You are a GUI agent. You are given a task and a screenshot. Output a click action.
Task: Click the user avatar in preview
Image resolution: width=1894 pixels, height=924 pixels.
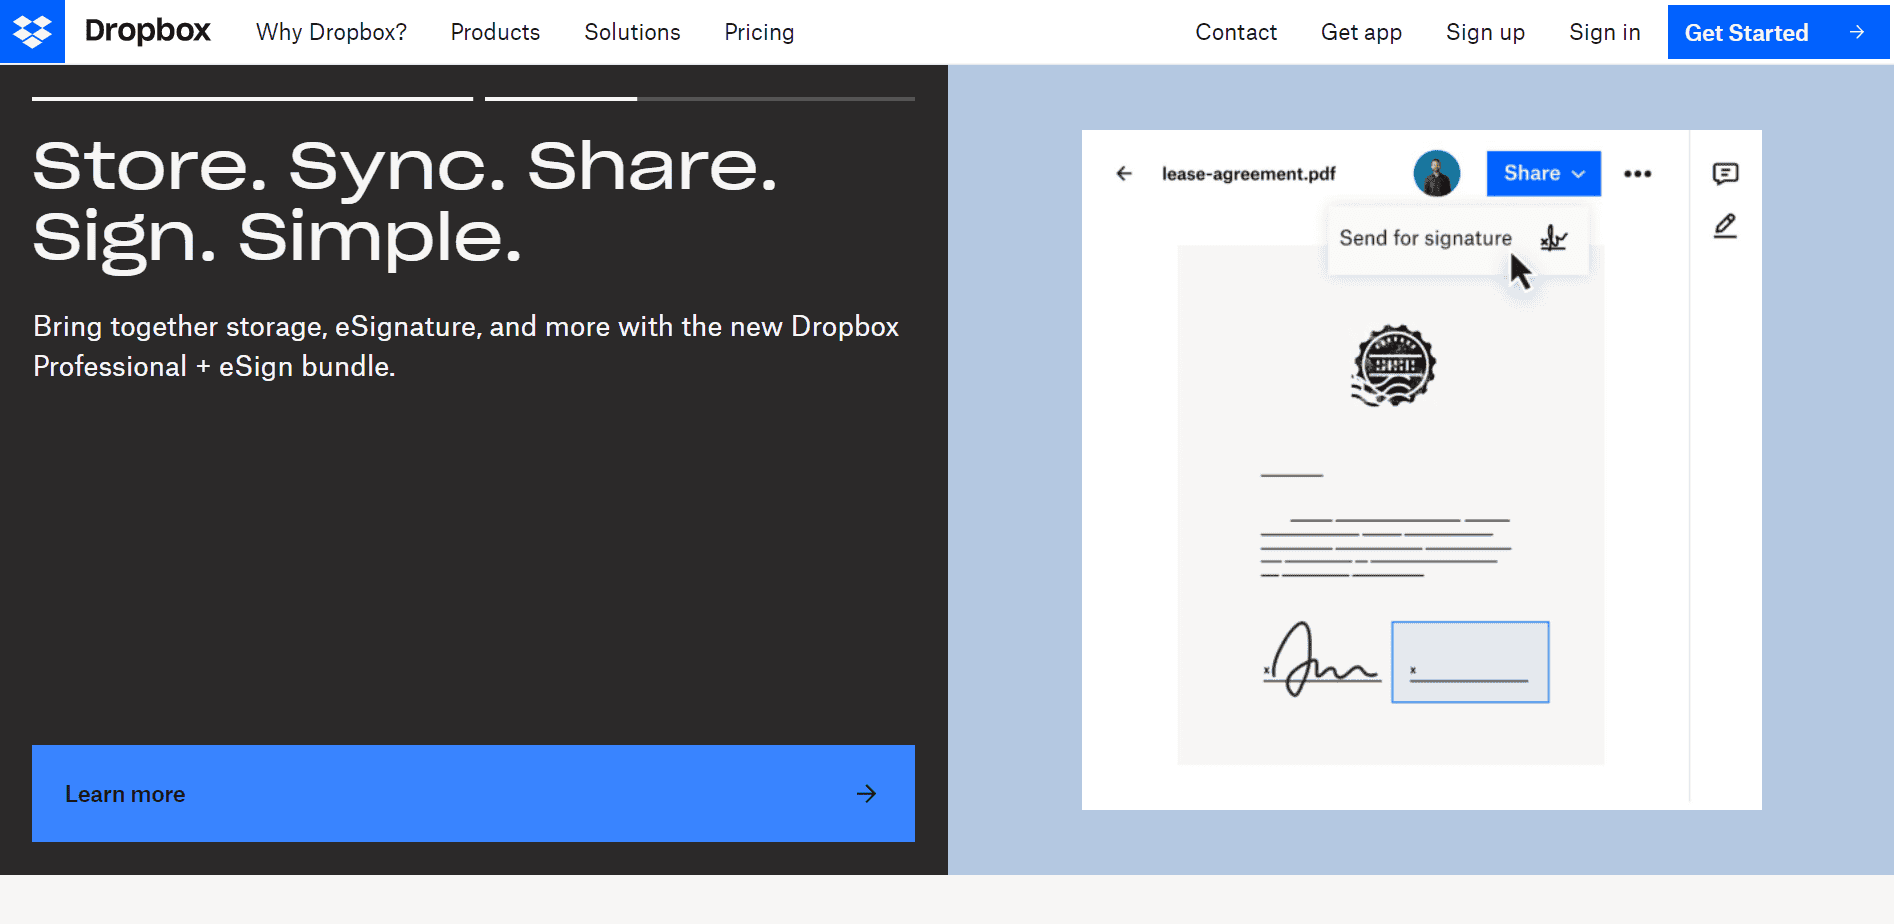(x=1437, y=173)
